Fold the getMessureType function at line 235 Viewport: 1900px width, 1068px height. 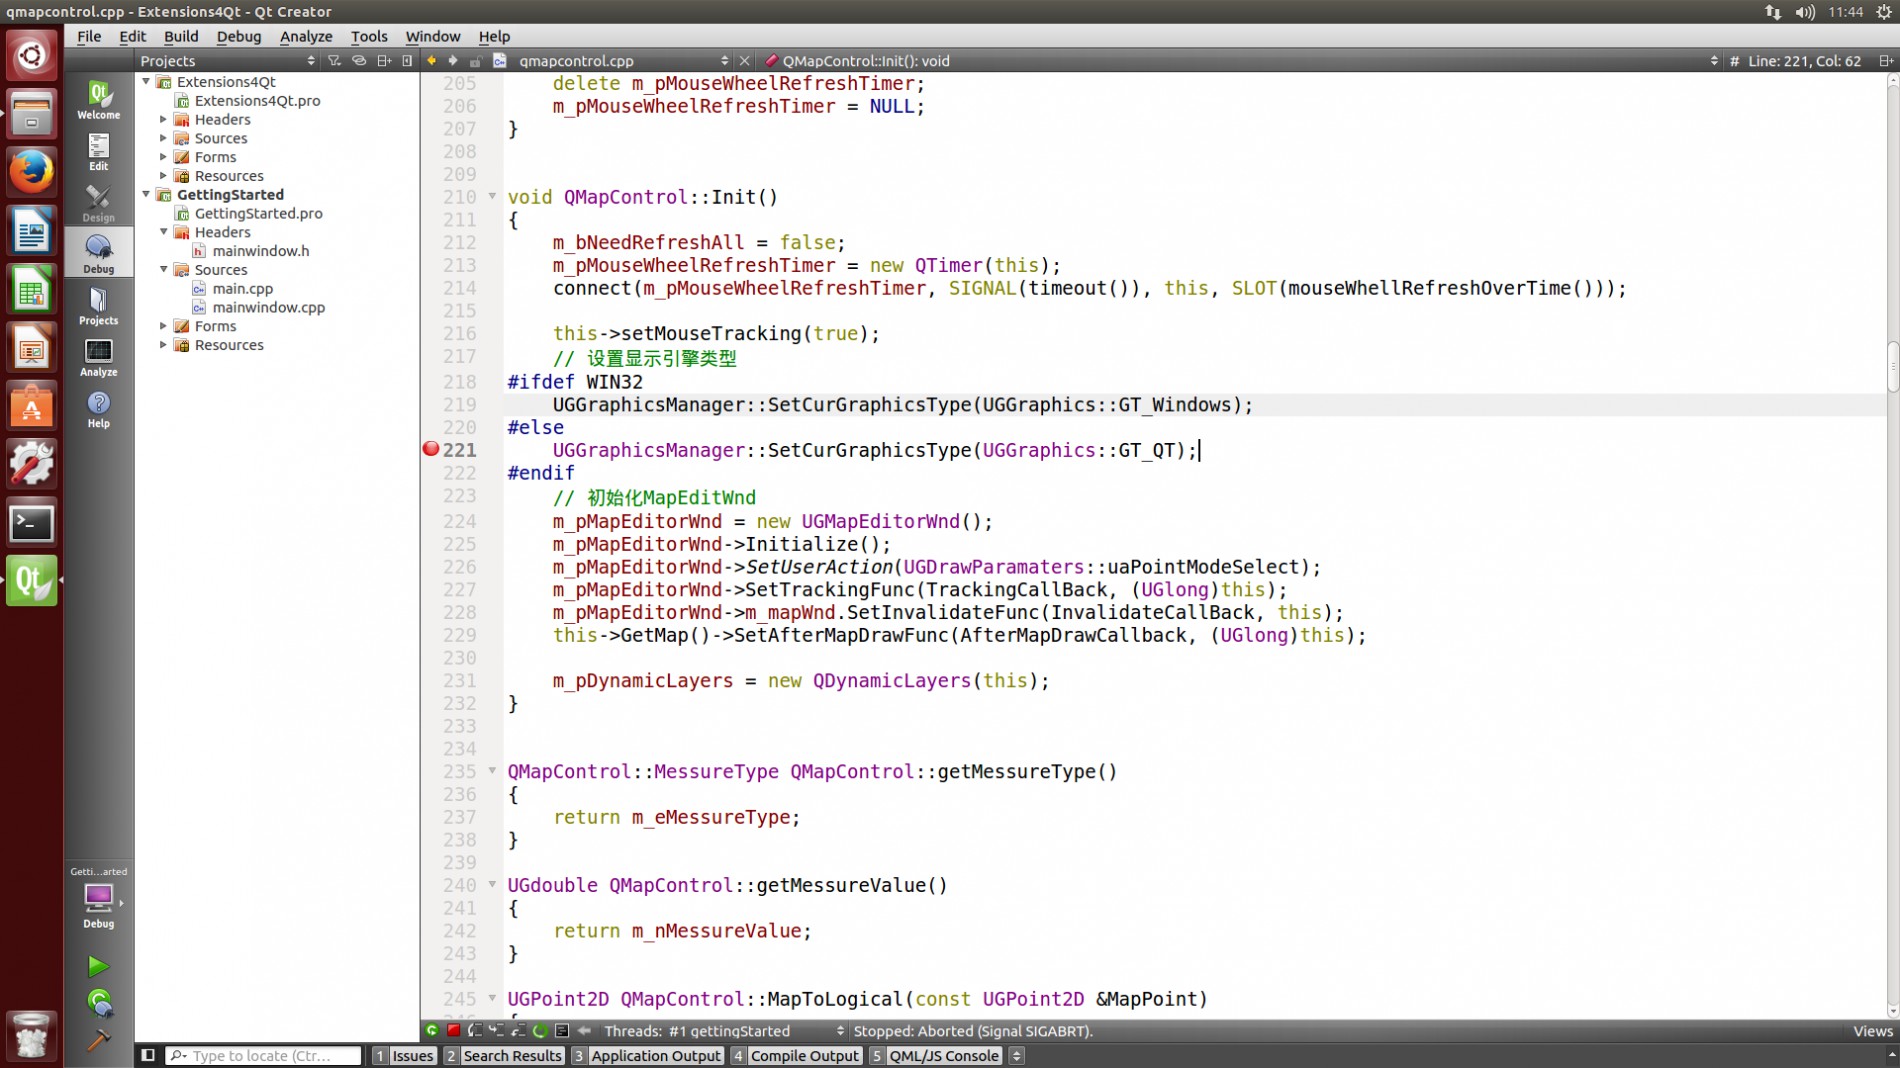(492, 771)
